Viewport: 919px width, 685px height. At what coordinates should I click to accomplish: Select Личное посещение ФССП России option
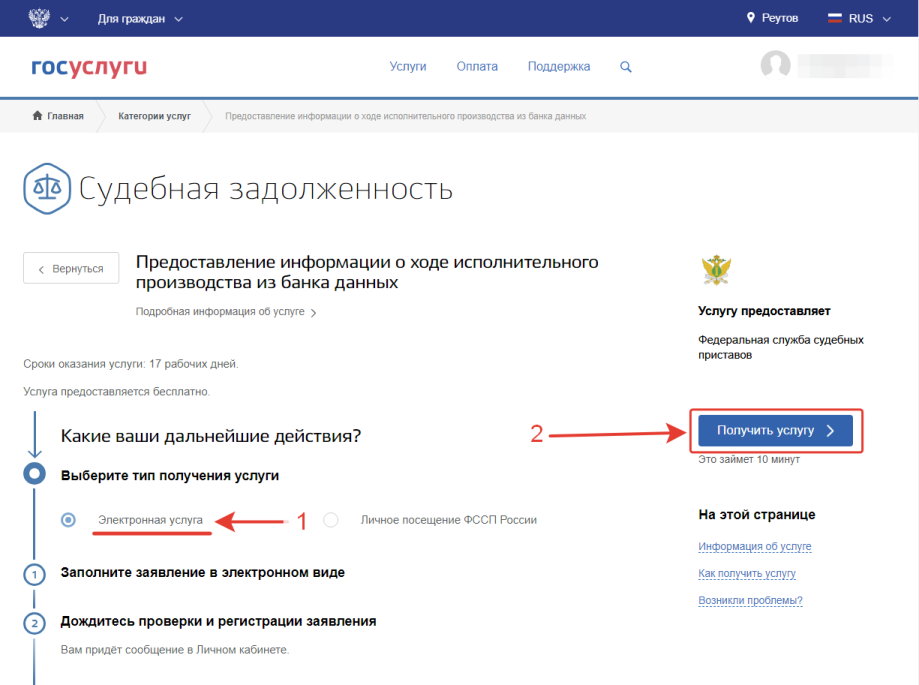click(x=331, y=520)
